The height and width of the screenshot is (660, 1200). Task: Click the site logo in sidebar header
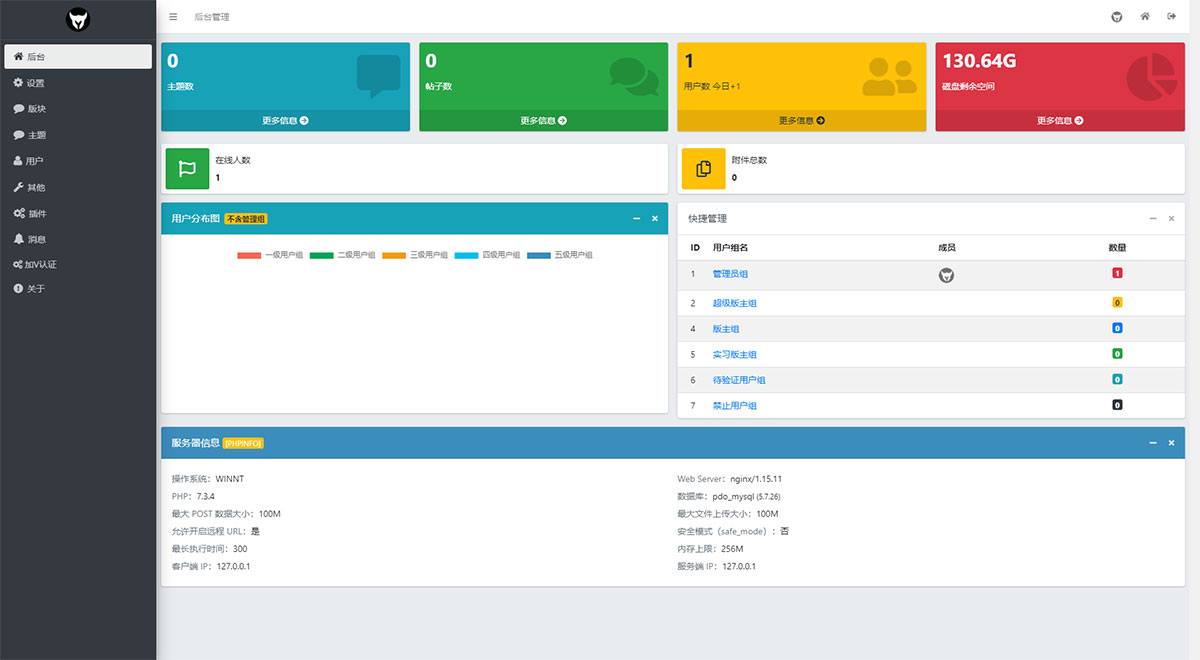[78, 19]
